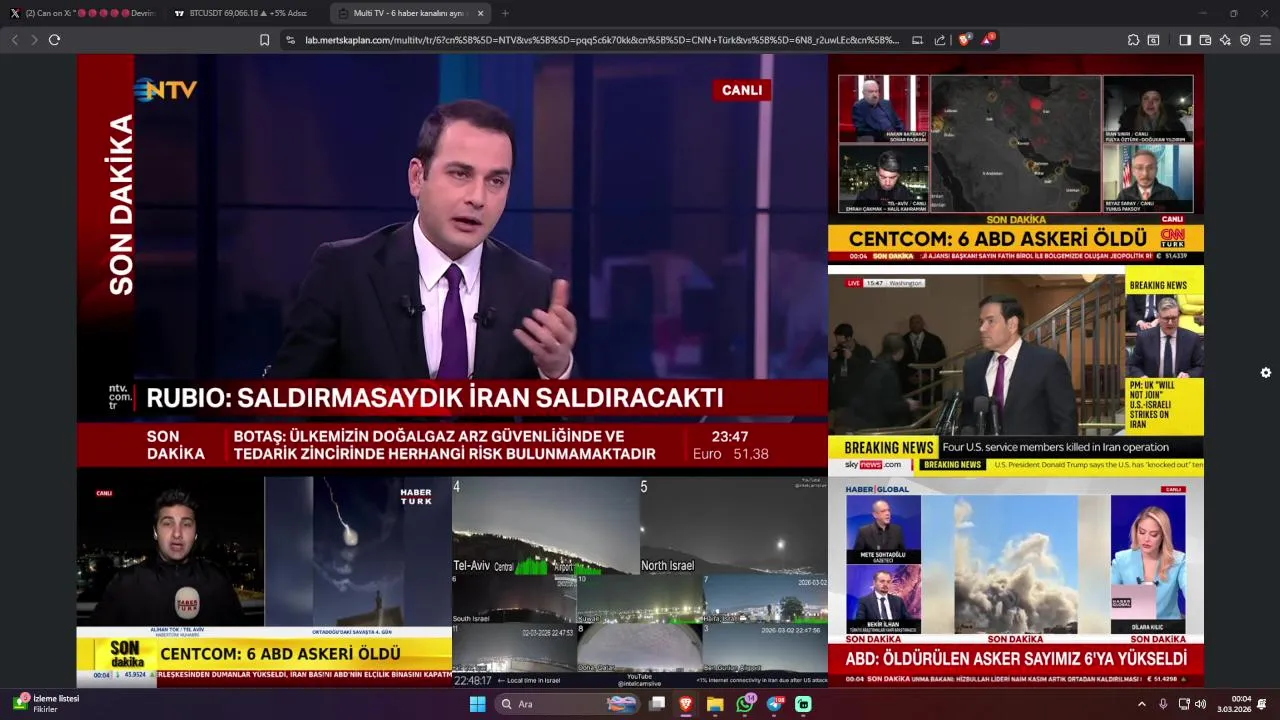This screenshot has width=1280, height=720.
Task: Open the notification center icon beside the clock
Action: [x=1262, y=704]
